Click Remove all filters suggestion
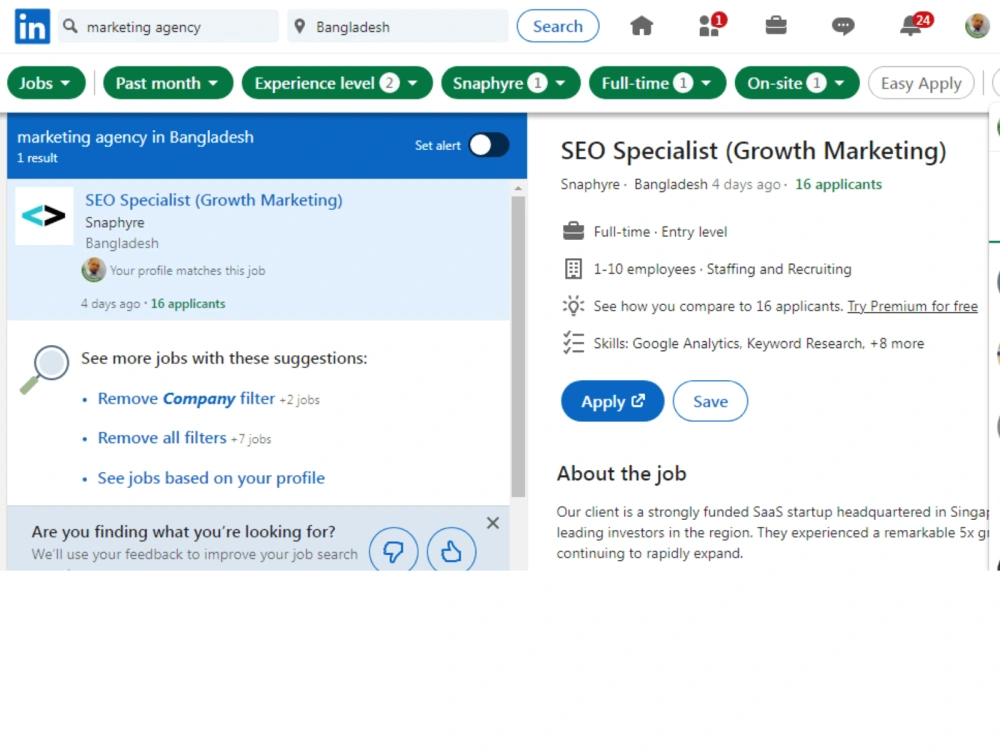Viewport: 1000px width, 750px height. pos(162,438)
